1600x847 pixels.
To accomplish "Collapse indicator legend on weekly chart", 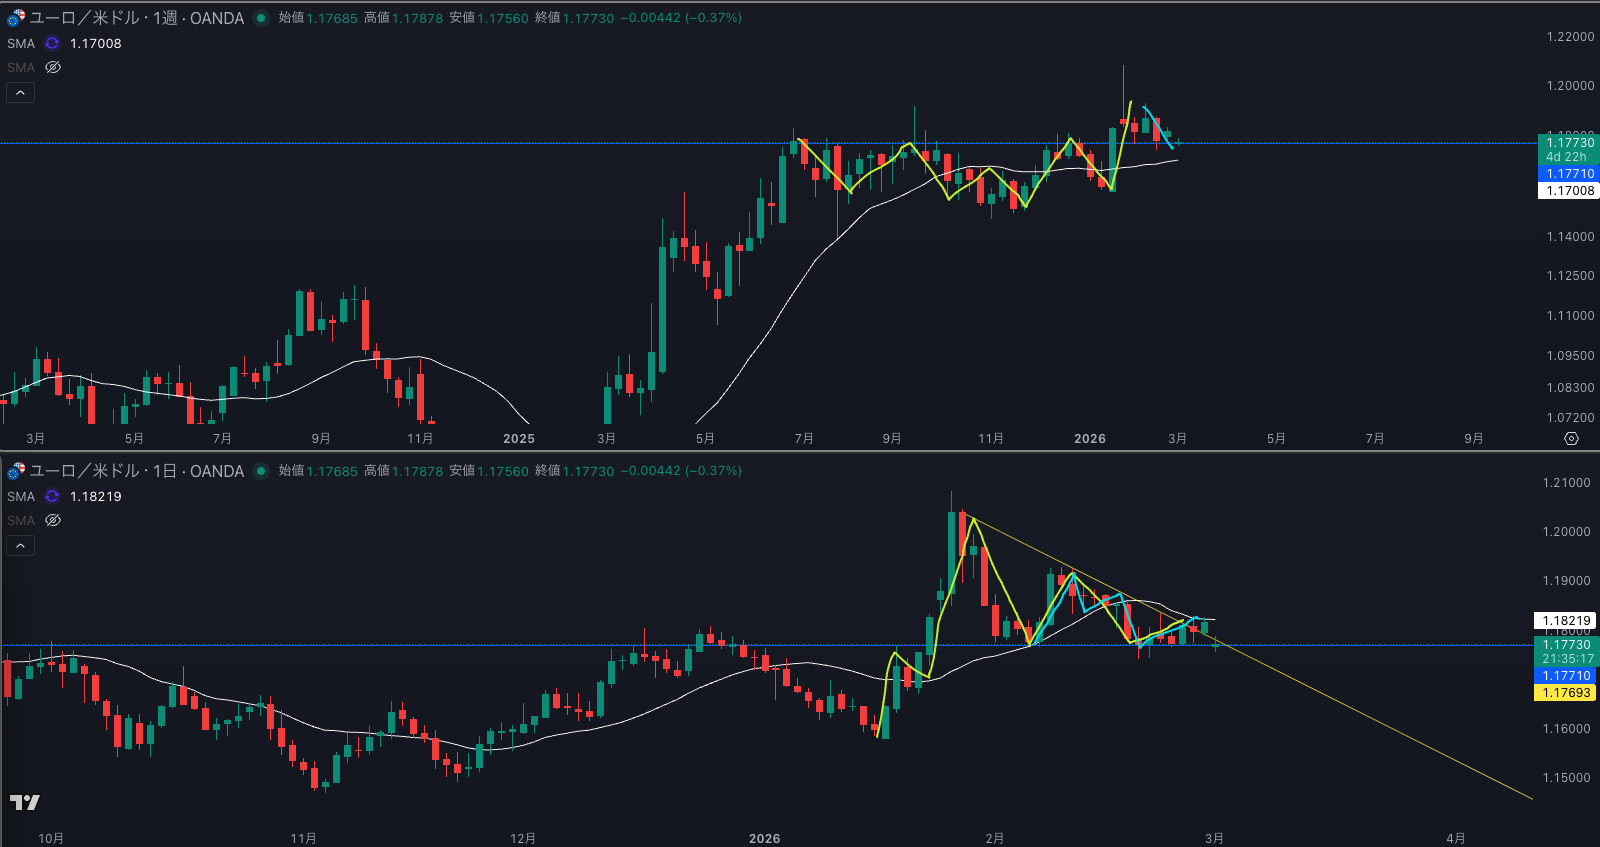I will [x=20, y=93].
